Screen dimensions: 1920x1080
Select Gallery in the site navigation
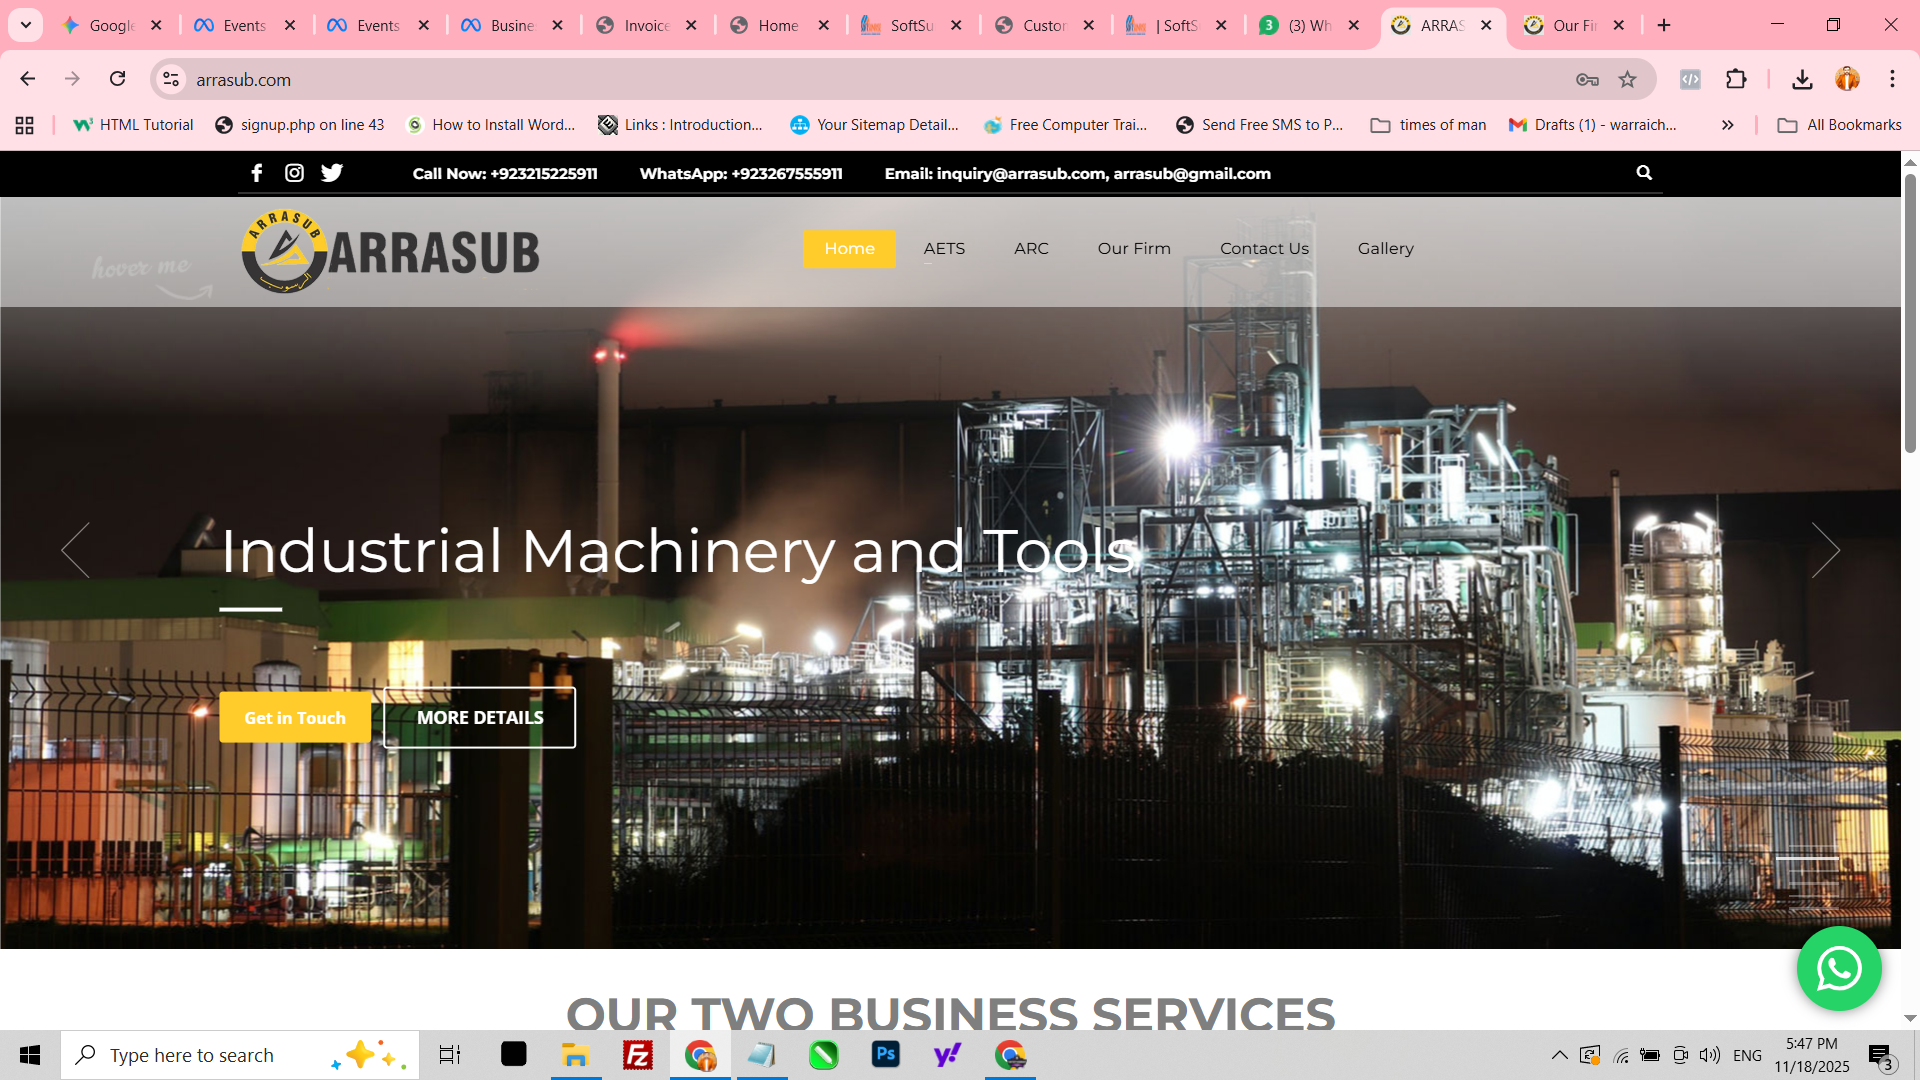1385,248
